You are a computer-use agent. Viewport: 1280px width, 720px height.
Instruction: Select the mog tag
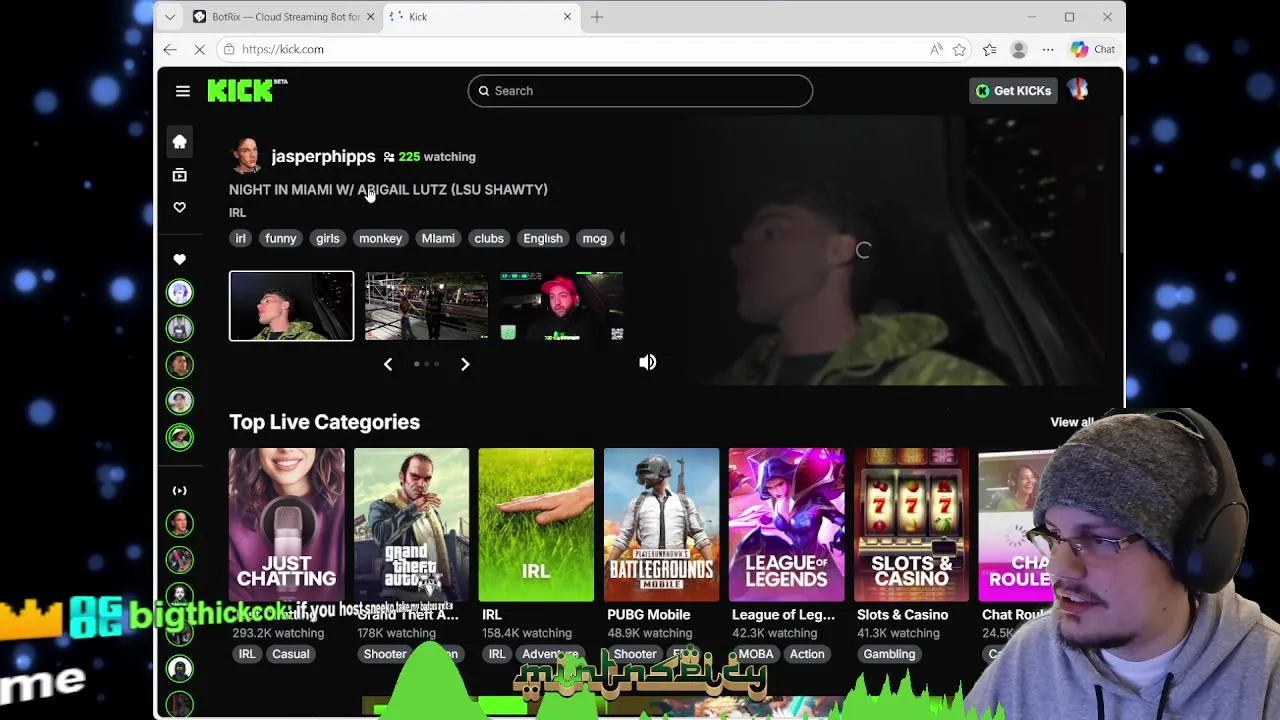click(x=594, y=239)
